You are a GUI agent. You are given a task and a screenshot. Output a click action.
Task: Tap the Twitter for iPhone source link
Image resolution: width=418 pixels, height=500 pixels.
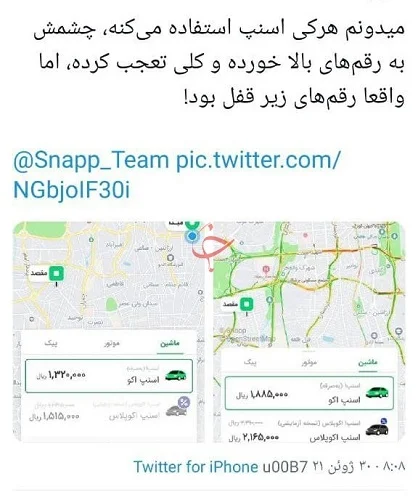click(196, 466)
